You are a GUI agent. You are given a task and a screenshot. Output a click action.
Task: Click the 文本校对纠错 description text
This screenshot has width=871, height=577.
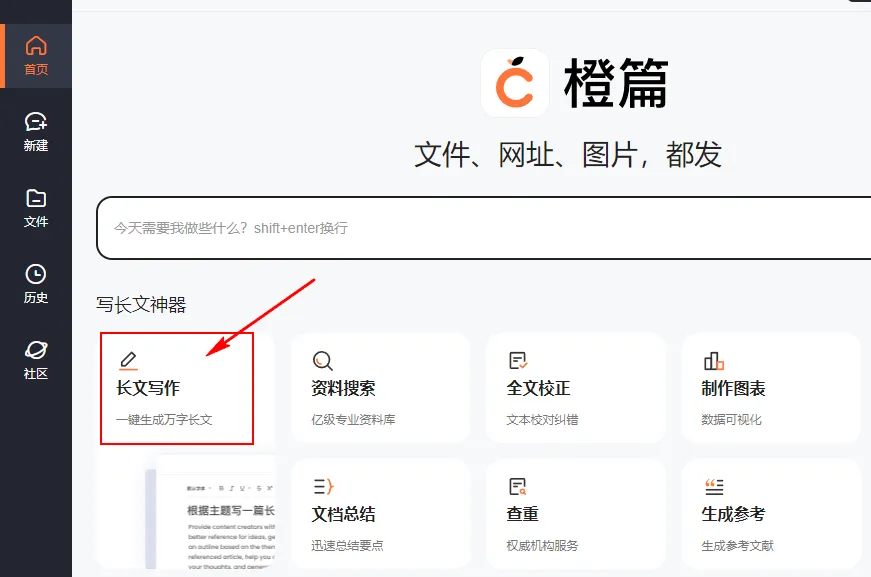pyautogui.click(x=542, y=420)
